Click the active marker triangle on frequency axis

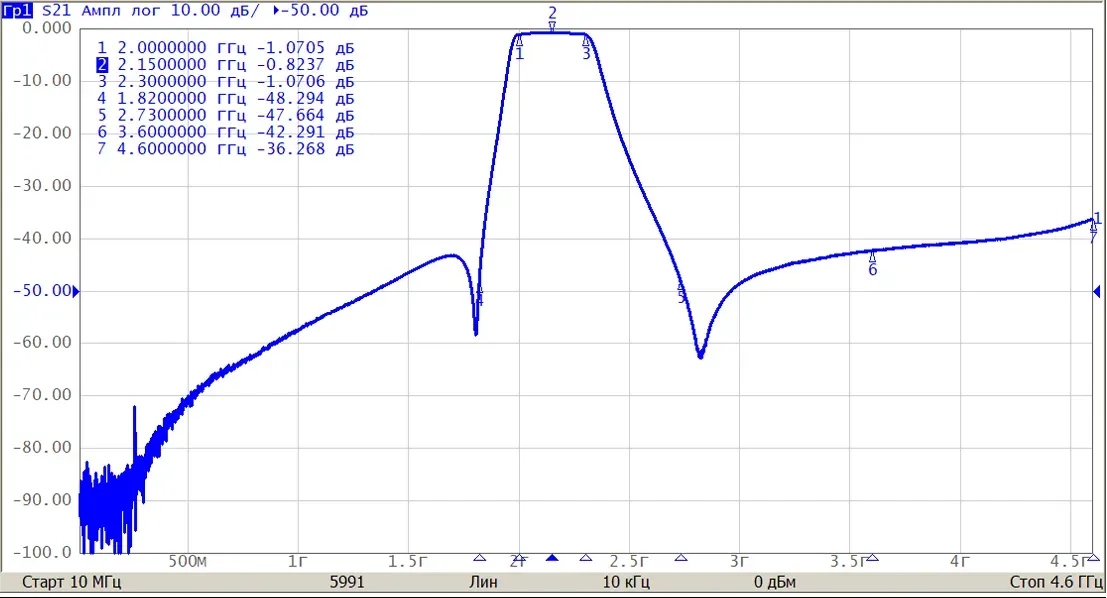pyautogui.click(x=552, y=558)
